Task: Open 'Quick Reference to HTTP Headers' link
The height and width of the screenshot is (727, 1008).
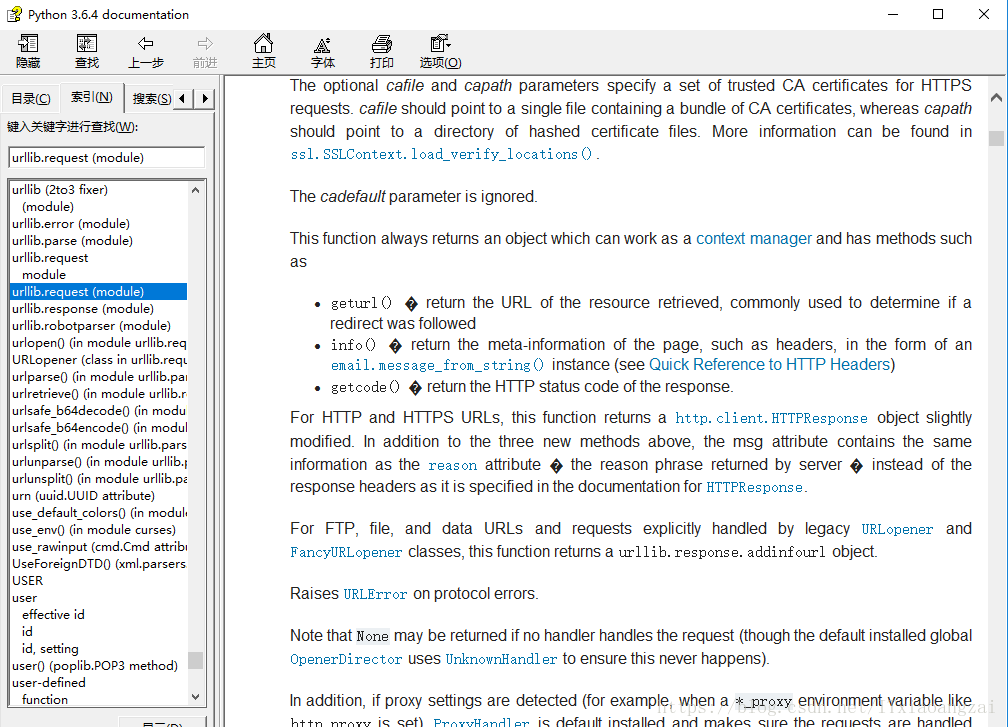Action: pyautogui.click(x=770, y=365)
